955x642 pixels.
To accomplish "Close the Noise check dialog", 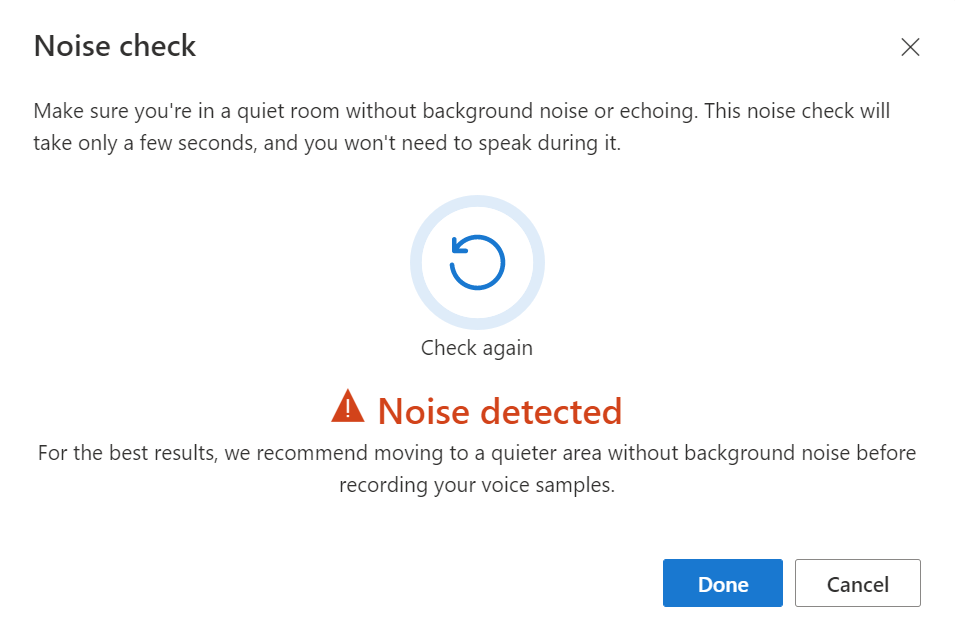I will click(910, 47).
